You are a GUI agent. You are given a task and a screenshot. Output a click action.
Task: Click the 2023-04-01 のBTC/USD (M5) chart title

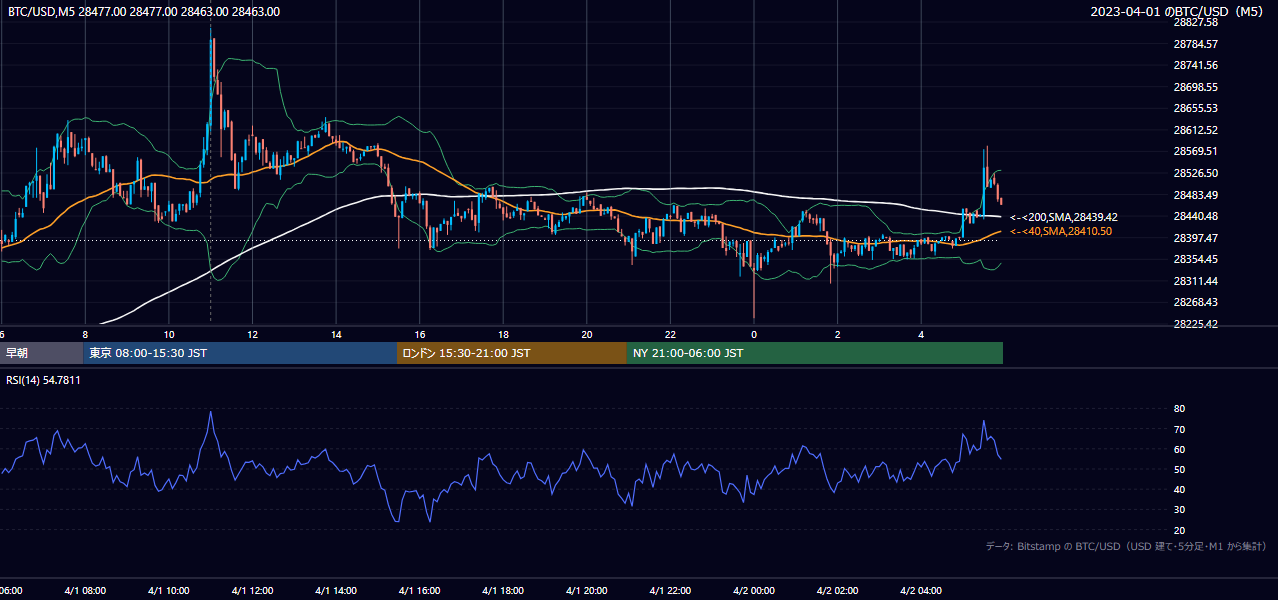tap(1177, 12)
